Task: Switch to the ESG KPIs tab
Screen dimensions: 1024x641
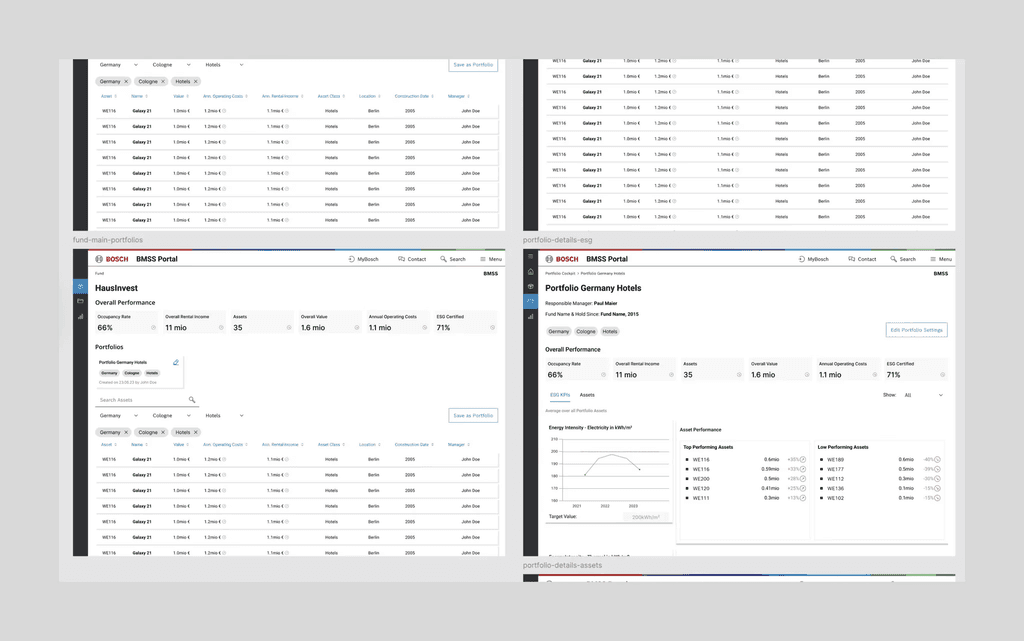Action: (560, 395)
